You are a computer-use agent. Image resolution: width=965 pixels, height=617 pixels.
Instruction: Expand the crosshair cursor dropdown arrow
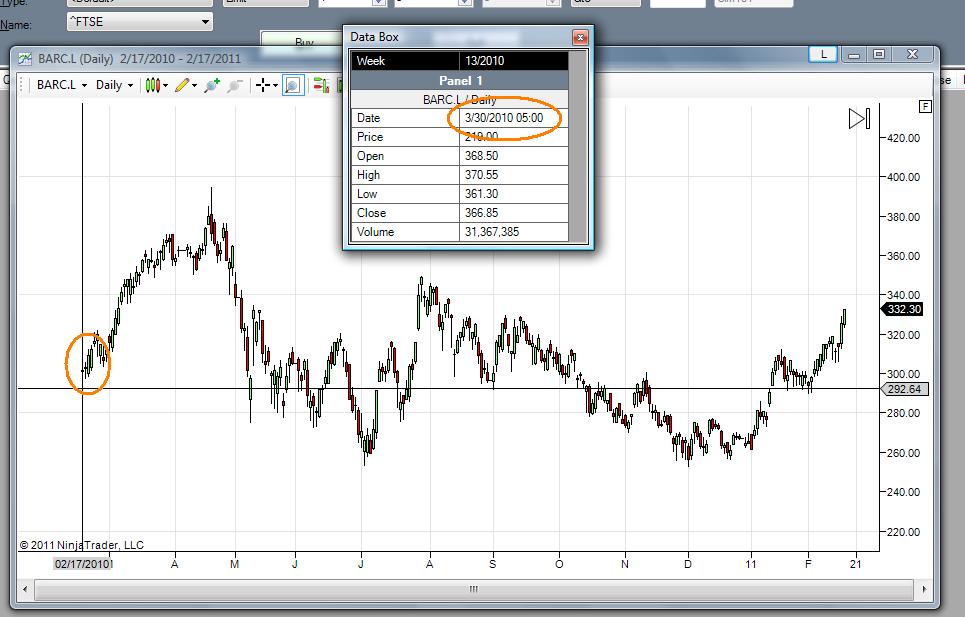coord(276,85)
